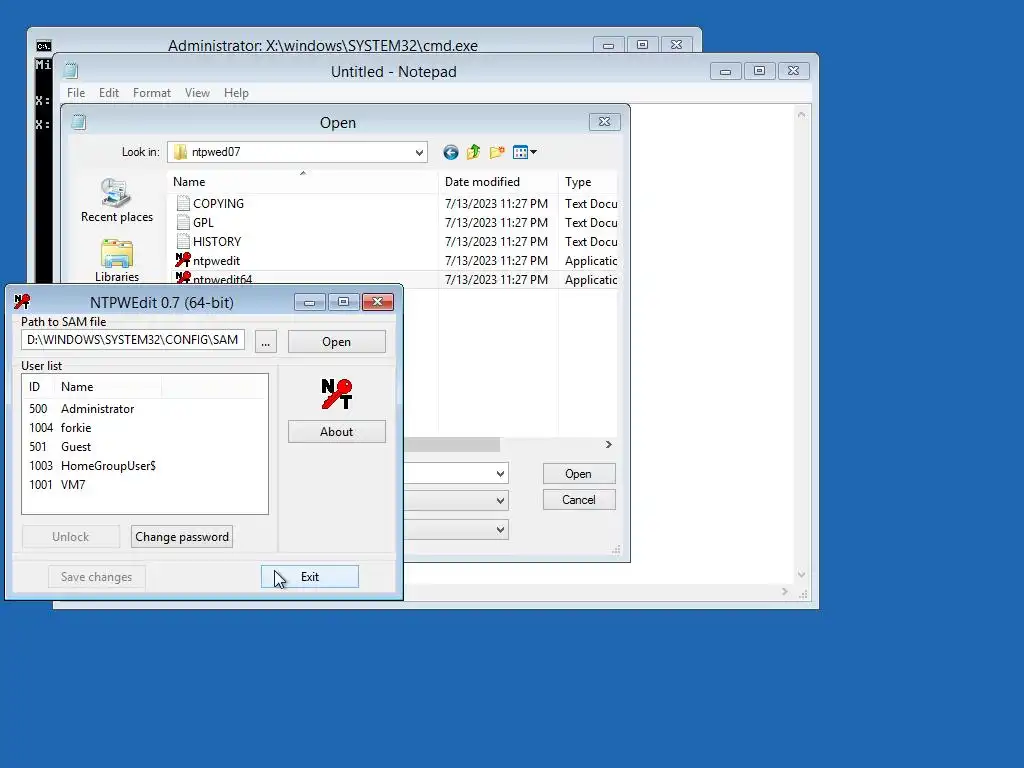Image resolution: width=1024 pixels, height=768 pixels.
Task: Select the VM7 user row
Action: tap(145, 485)
